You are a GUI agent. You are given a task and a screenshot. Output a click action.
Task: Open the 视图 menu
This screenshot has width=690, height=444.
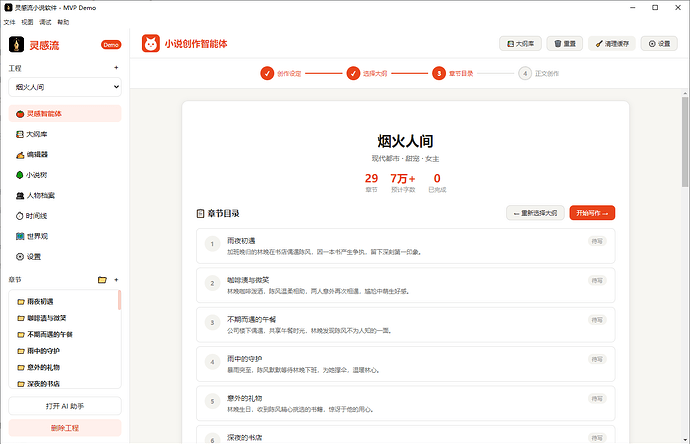tap(27, 22)
